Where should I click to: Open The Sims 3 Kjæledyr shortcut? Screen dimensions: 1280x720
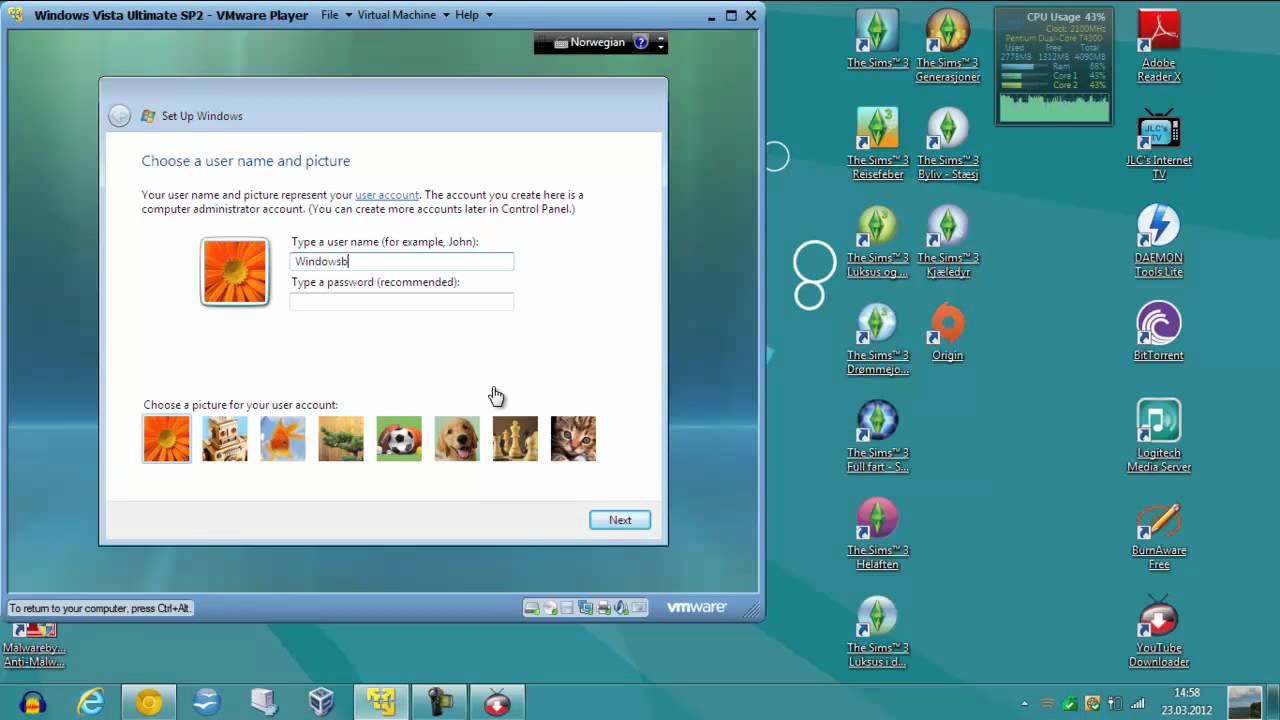point(947,241)
